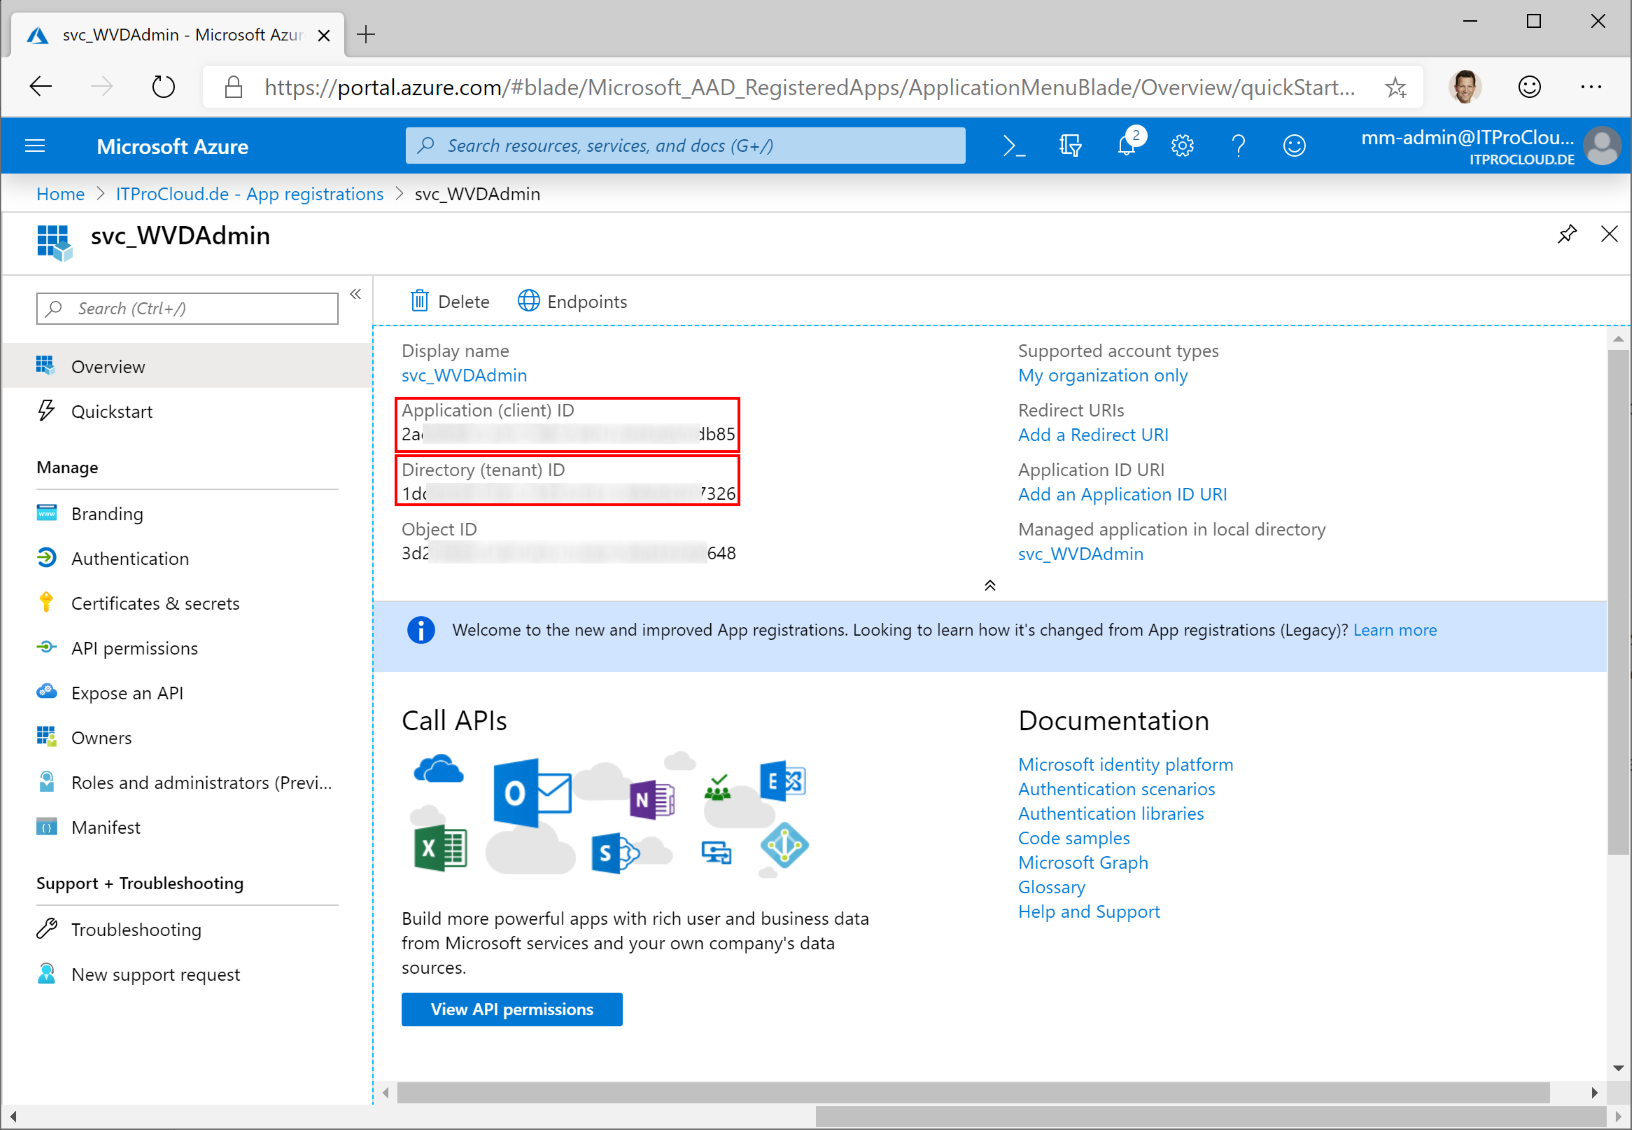Focus the global Search resources box
This screenshot has height=1130, width=1632.
pyautogui.click(x=686, y=146)
